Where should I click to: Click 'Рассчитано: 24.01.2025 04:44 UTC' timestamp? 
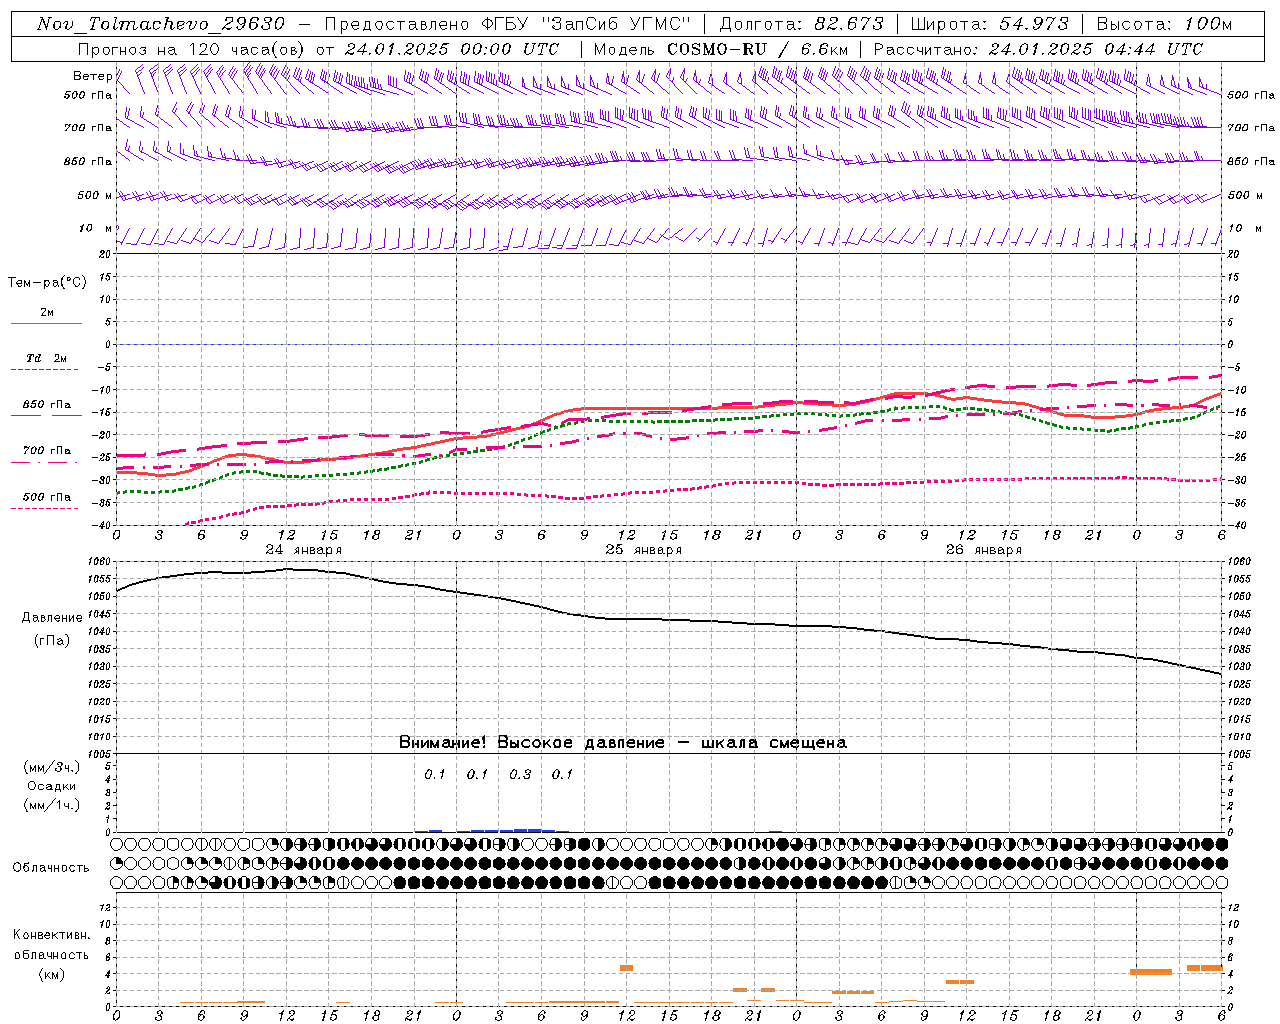point(1038,49)
